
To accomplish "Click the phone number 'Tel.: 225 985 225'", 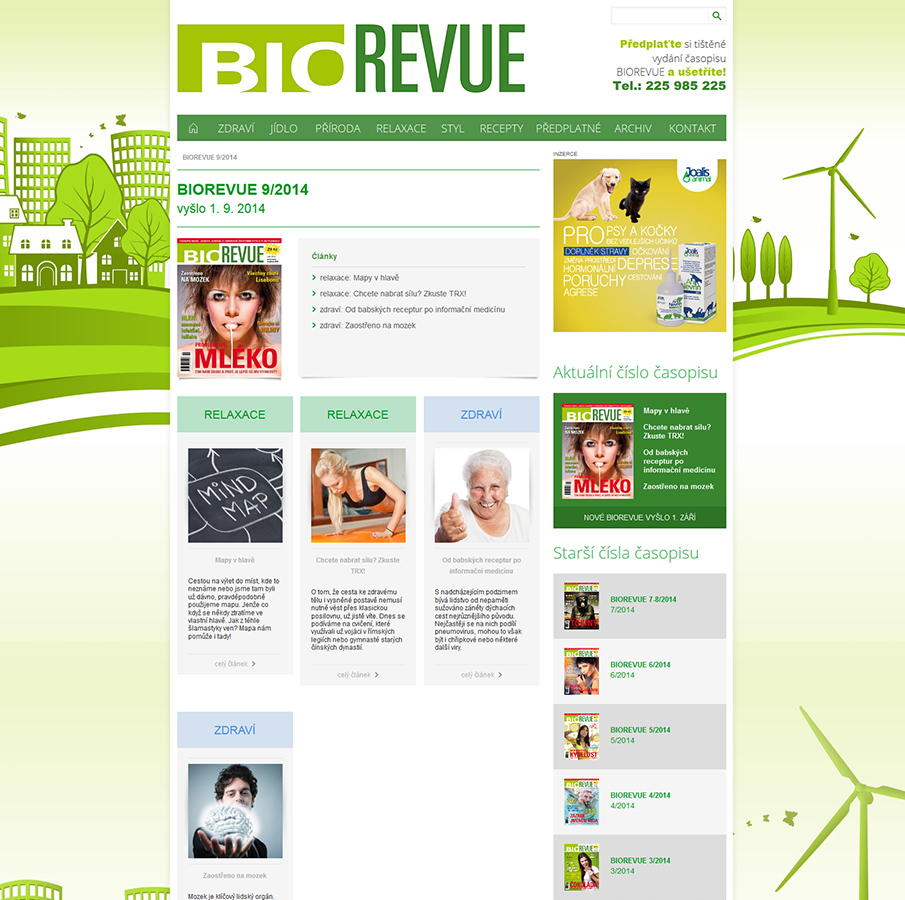I will tap(670, 86).
